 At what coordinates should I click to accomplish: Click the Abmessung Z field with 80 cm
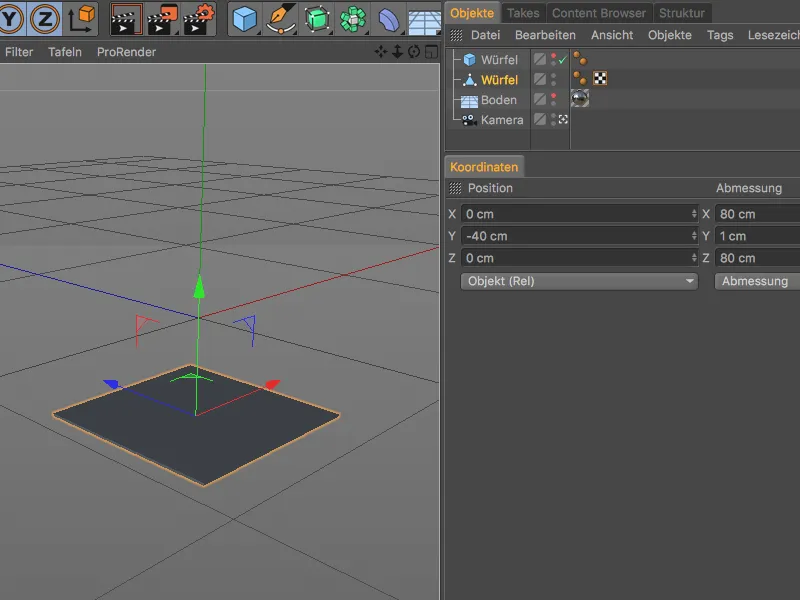pyautogui.click(x=758, y=258)
